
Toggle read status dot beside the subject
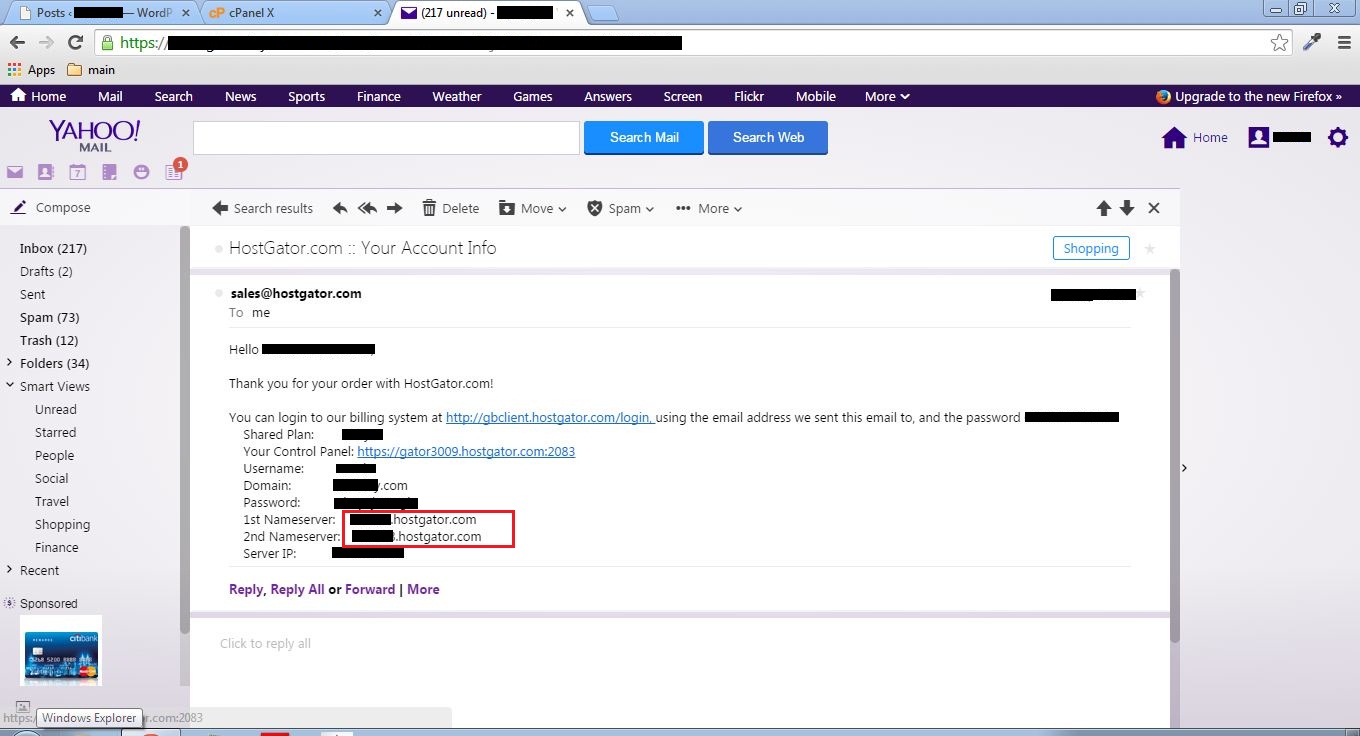218,248
